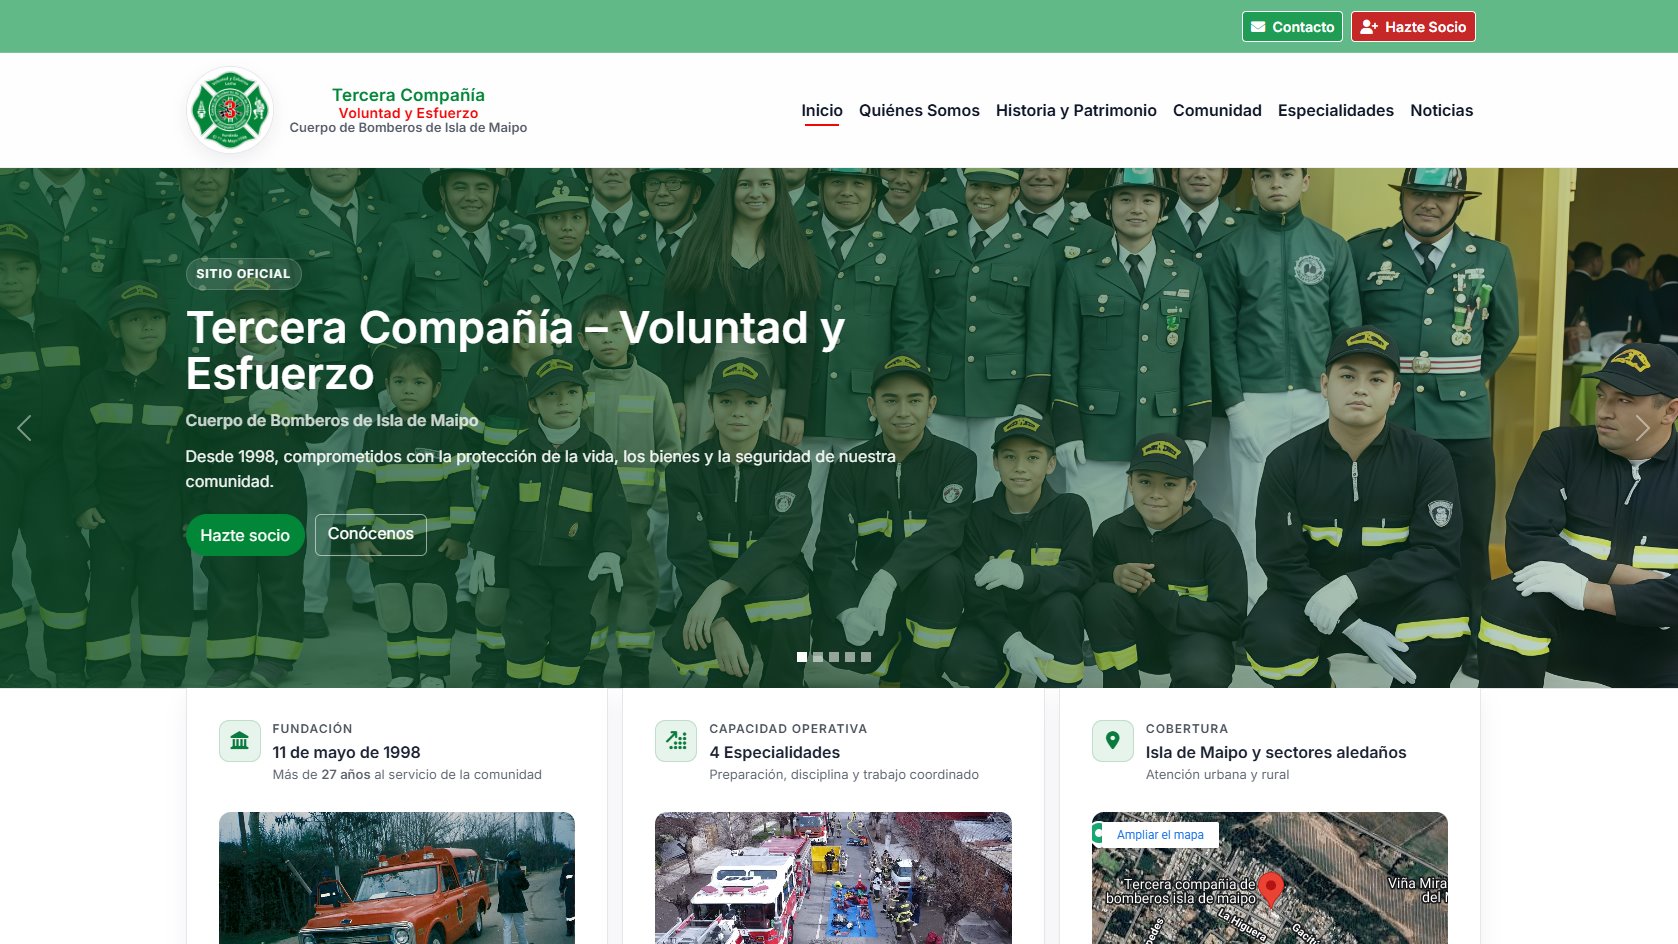Click the Fundación building icon
1678x944 pixels.
coord(239,740)
